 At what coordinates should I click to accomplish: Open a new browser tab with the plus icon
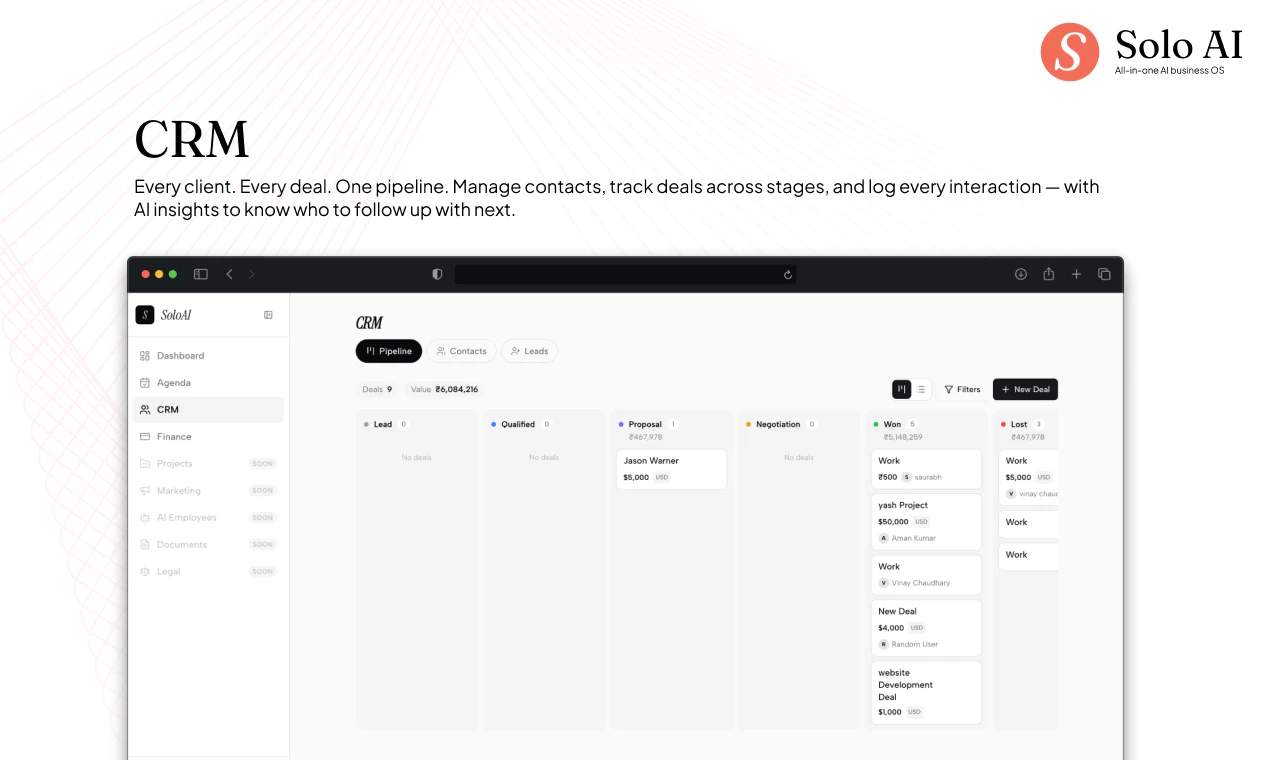pos(1076,274)
